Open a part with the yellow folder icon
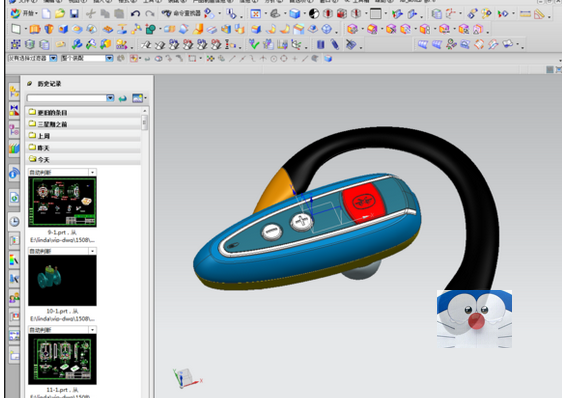 tap(60, 14)
